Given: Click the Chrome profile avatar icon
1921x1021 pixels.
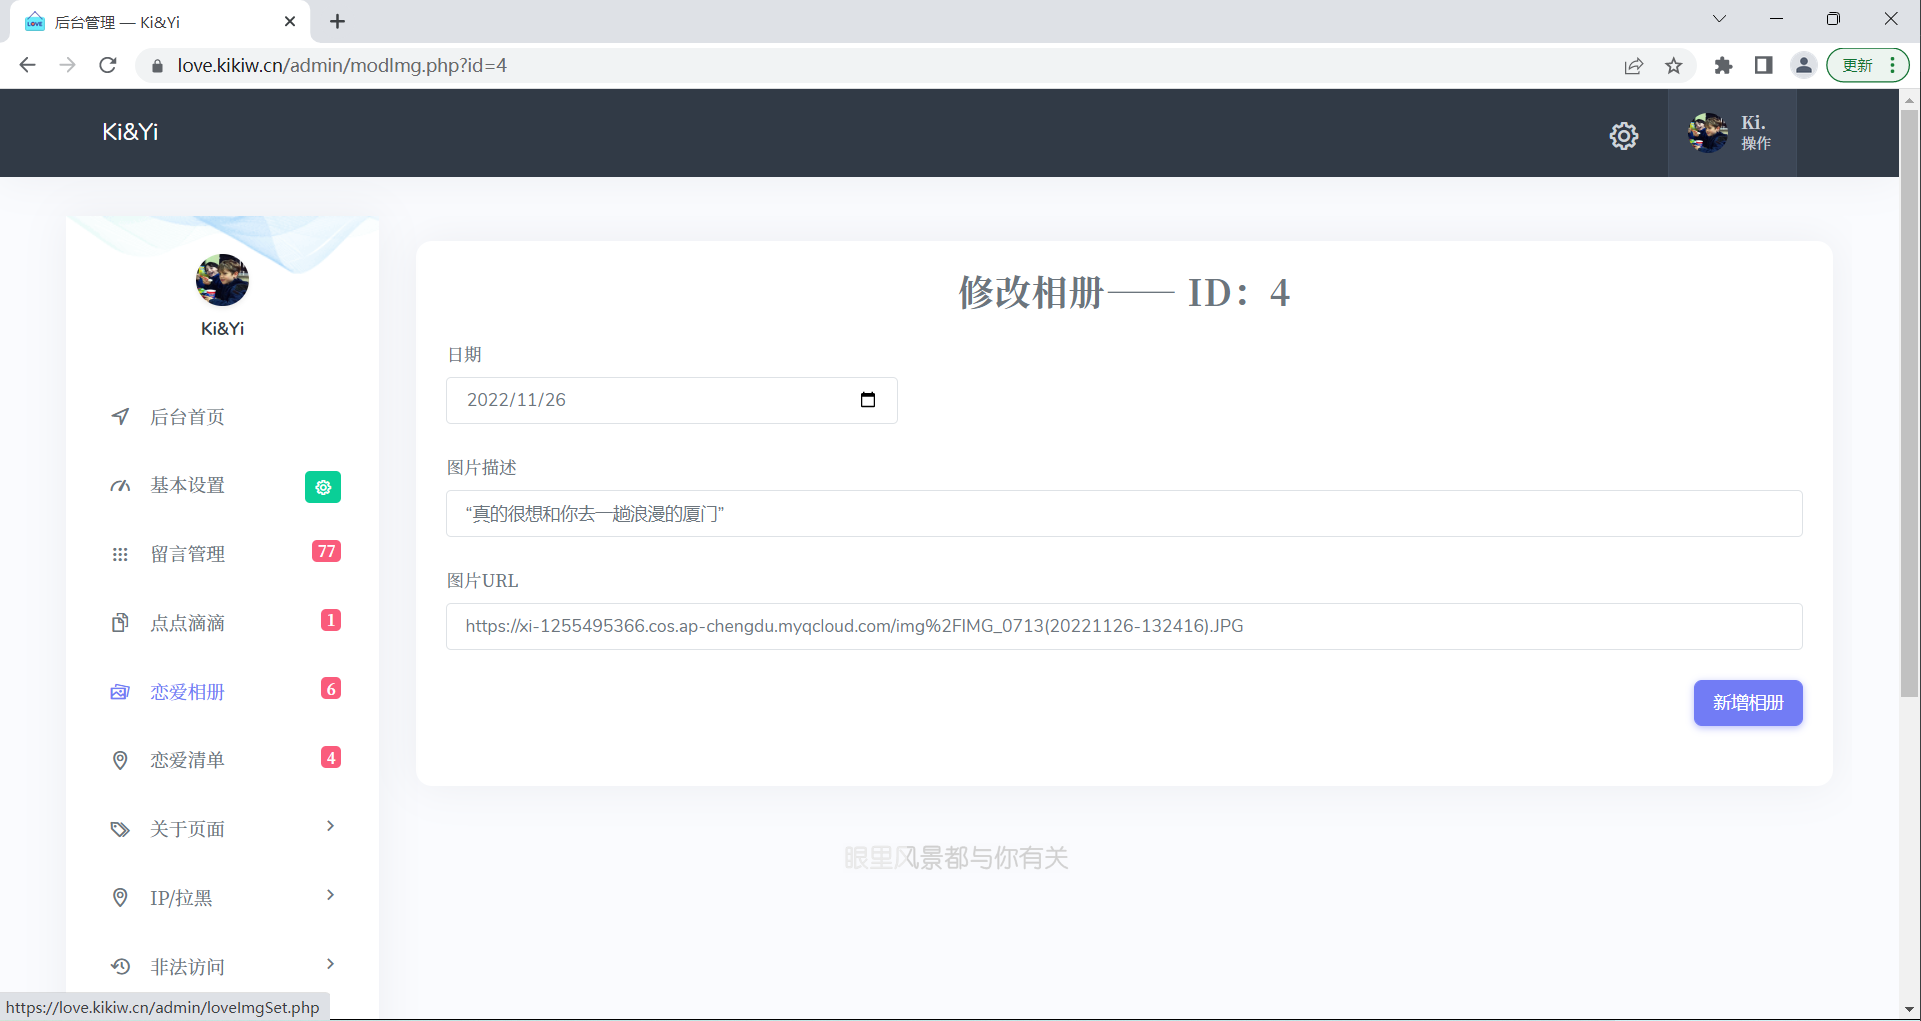Looking at the screenshot, I should click(1803, 66).
